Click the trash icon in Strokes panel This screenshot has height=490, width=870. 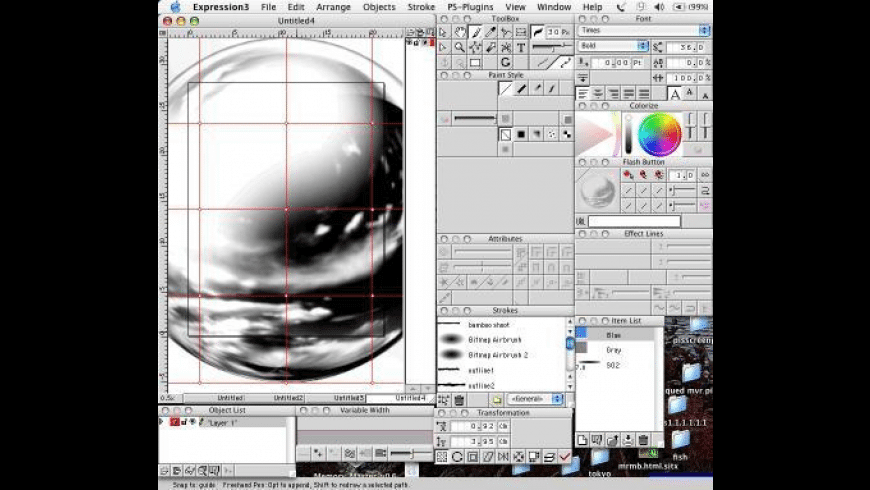pos(459,400)
